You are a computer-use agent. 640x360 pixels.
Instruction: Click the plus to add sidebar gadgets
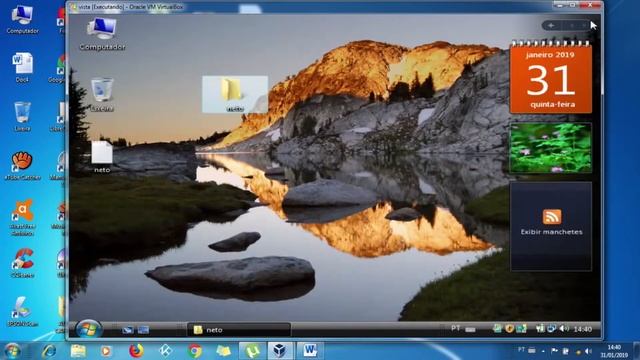[x=551, y=26]
